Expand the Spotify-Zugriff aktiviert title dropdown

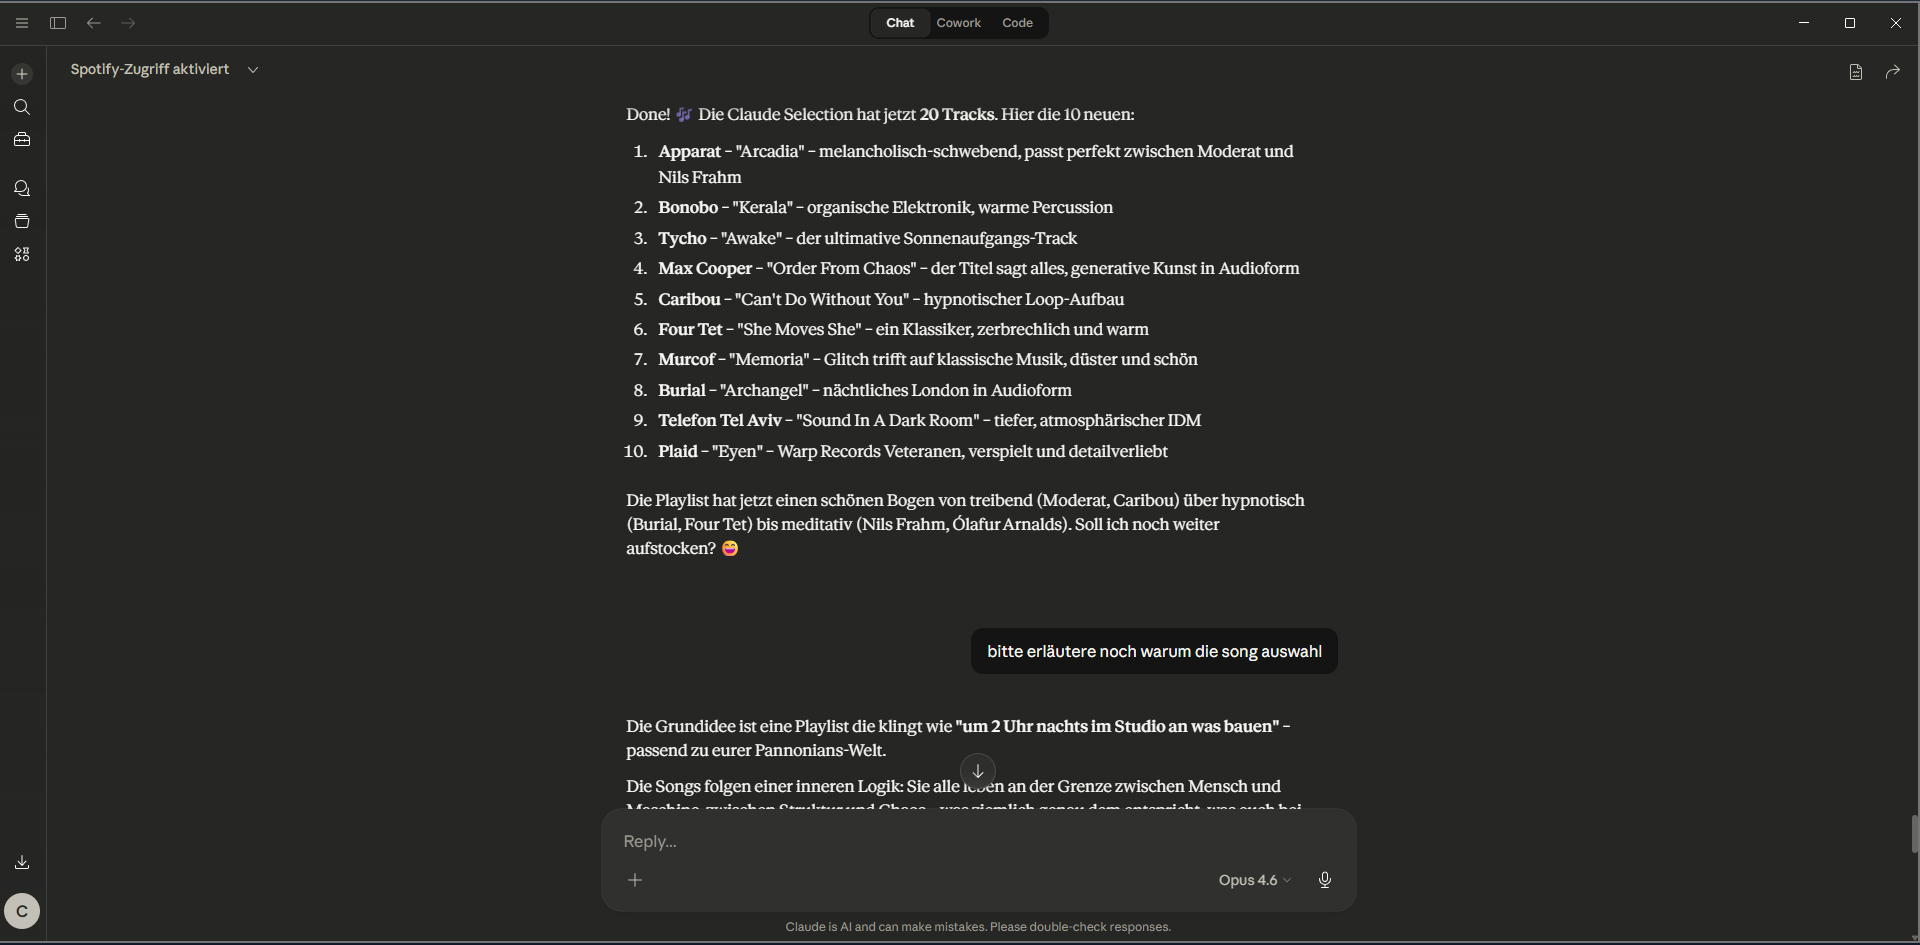[253, 70]
